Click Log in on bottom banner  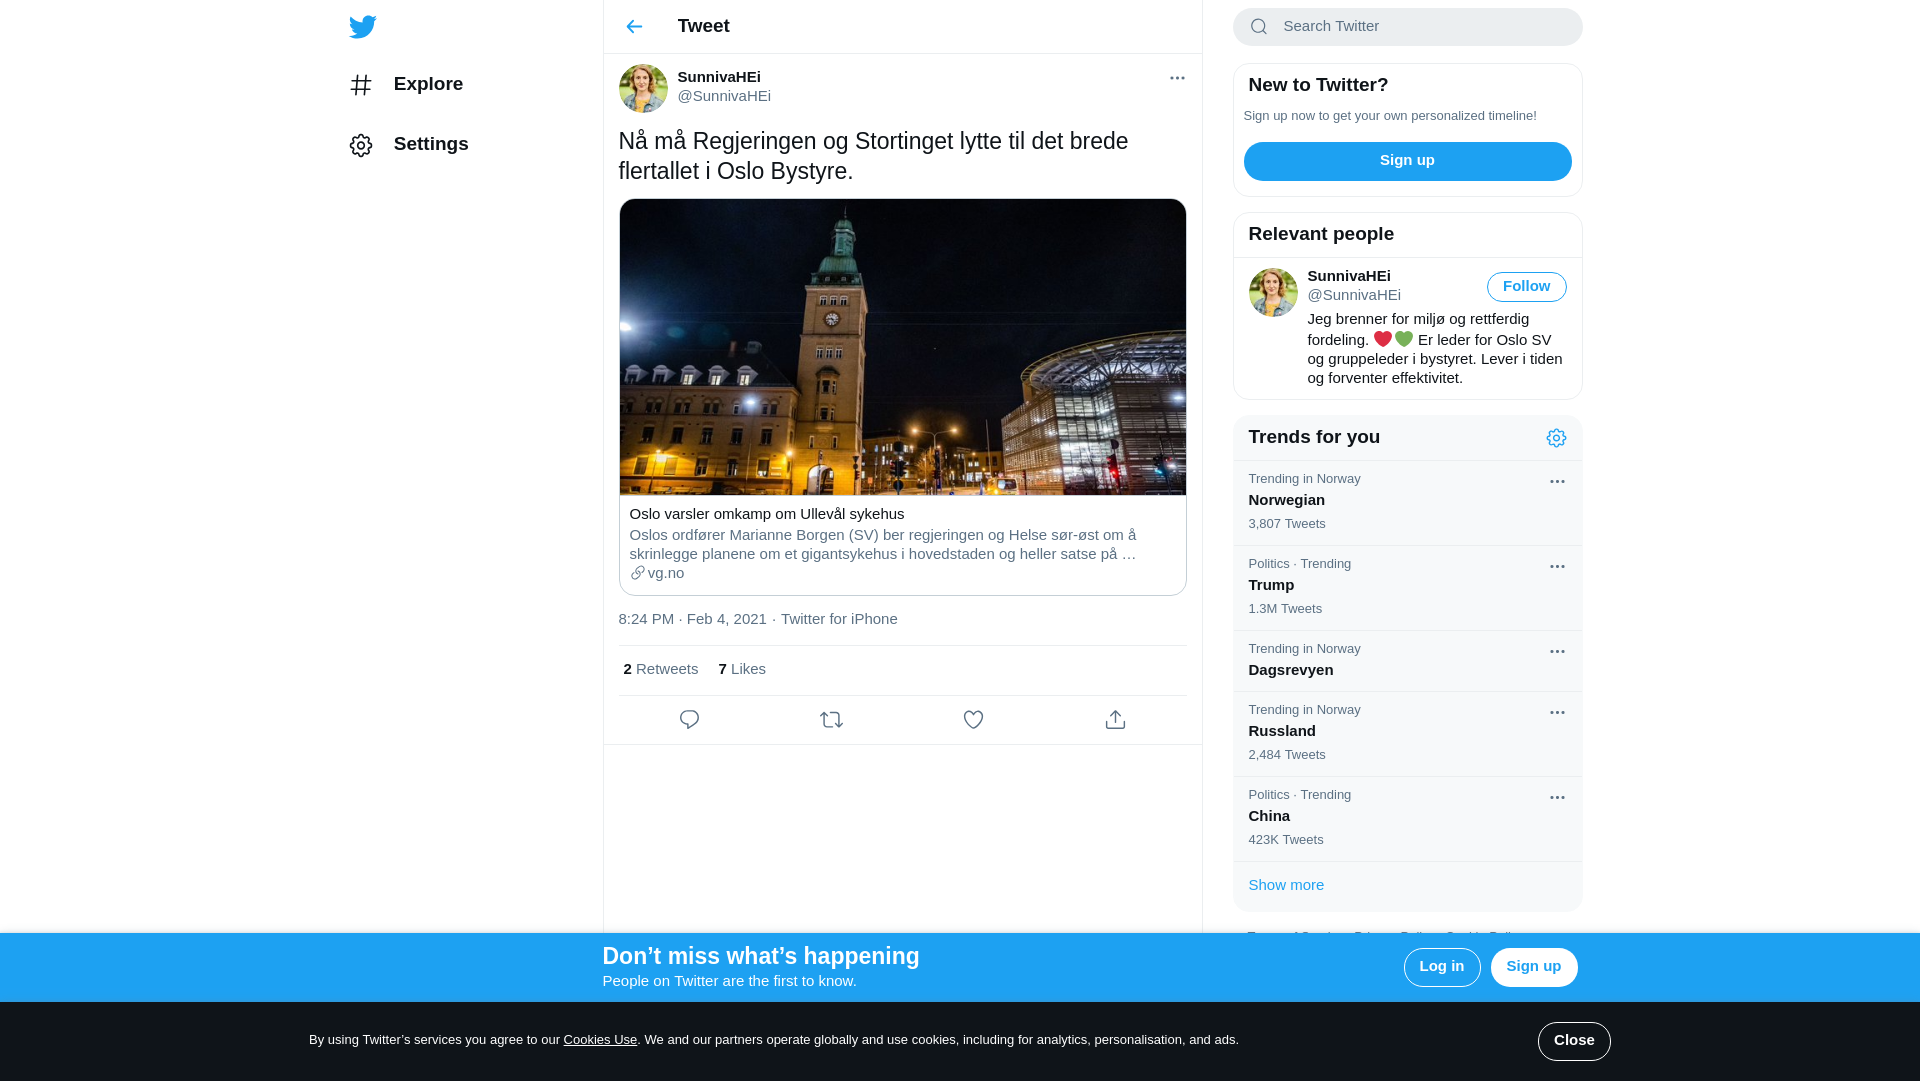1441,968
